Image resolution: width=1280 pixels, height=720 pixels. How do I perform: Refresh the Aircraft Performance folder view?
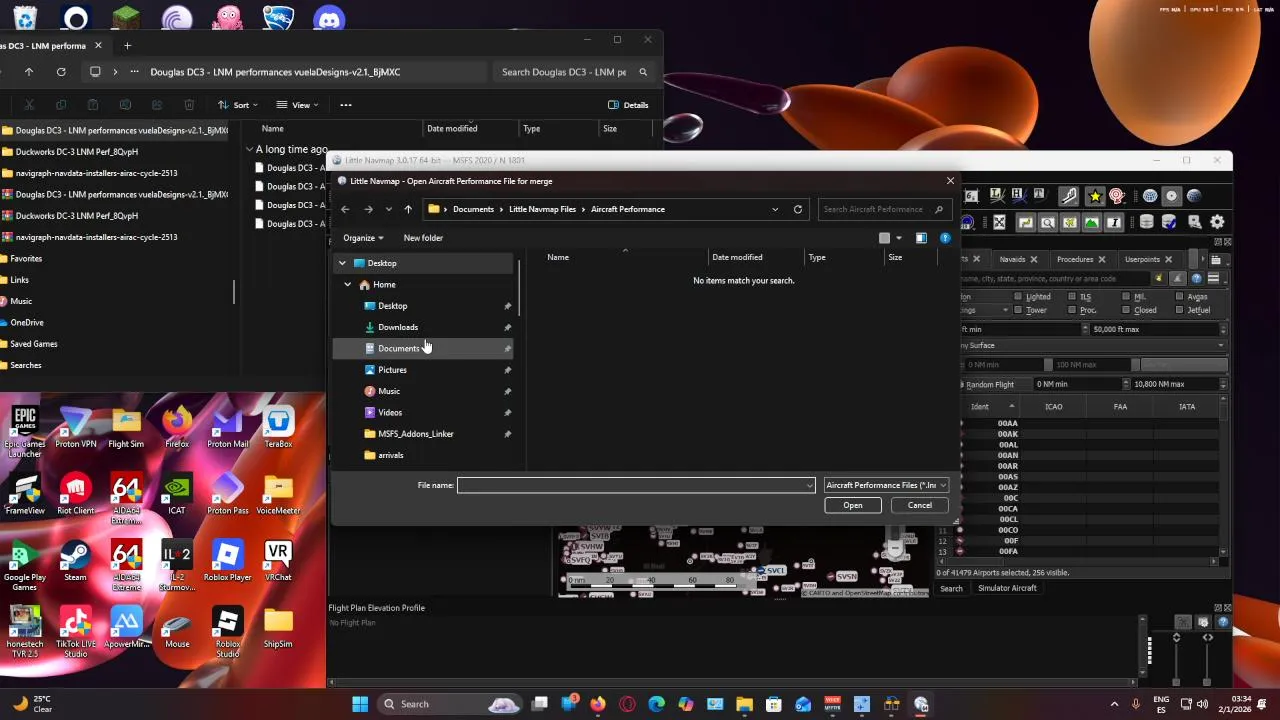(x=797, y=209)
